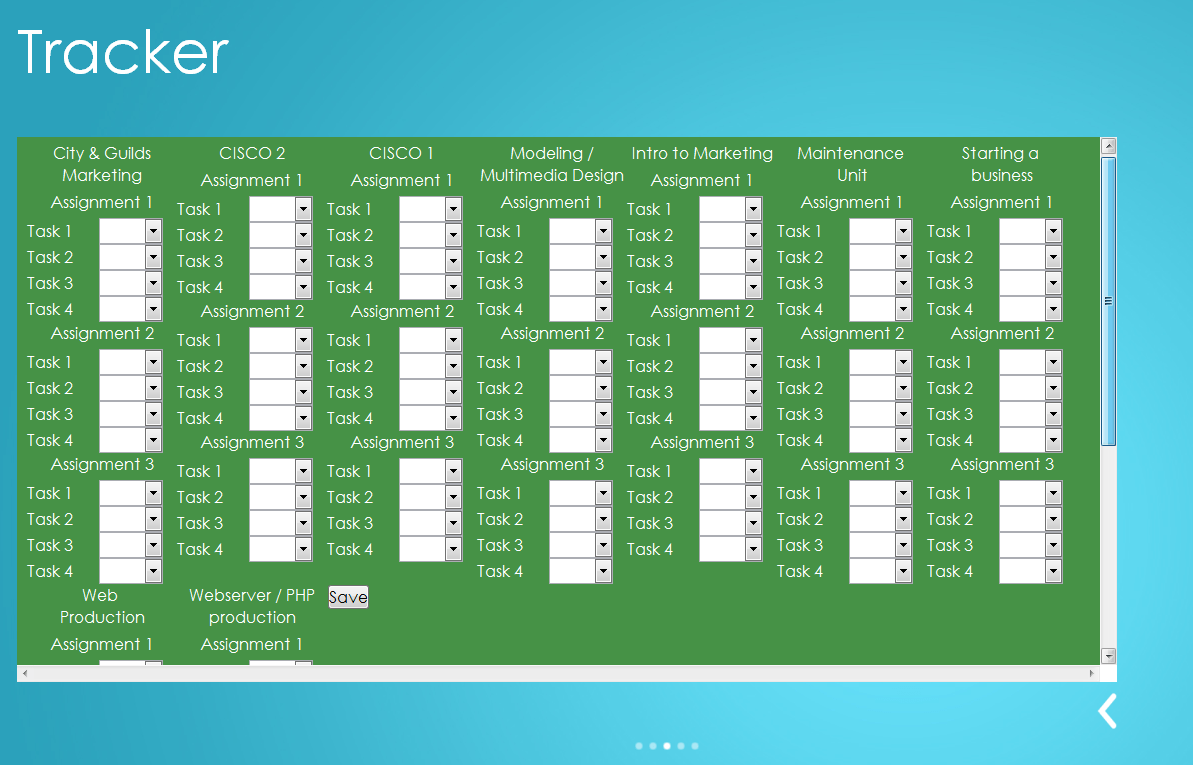Click vertical scrollbar down arrow
This screenshot has height=765, width=1193.
tap(1109, 656)
